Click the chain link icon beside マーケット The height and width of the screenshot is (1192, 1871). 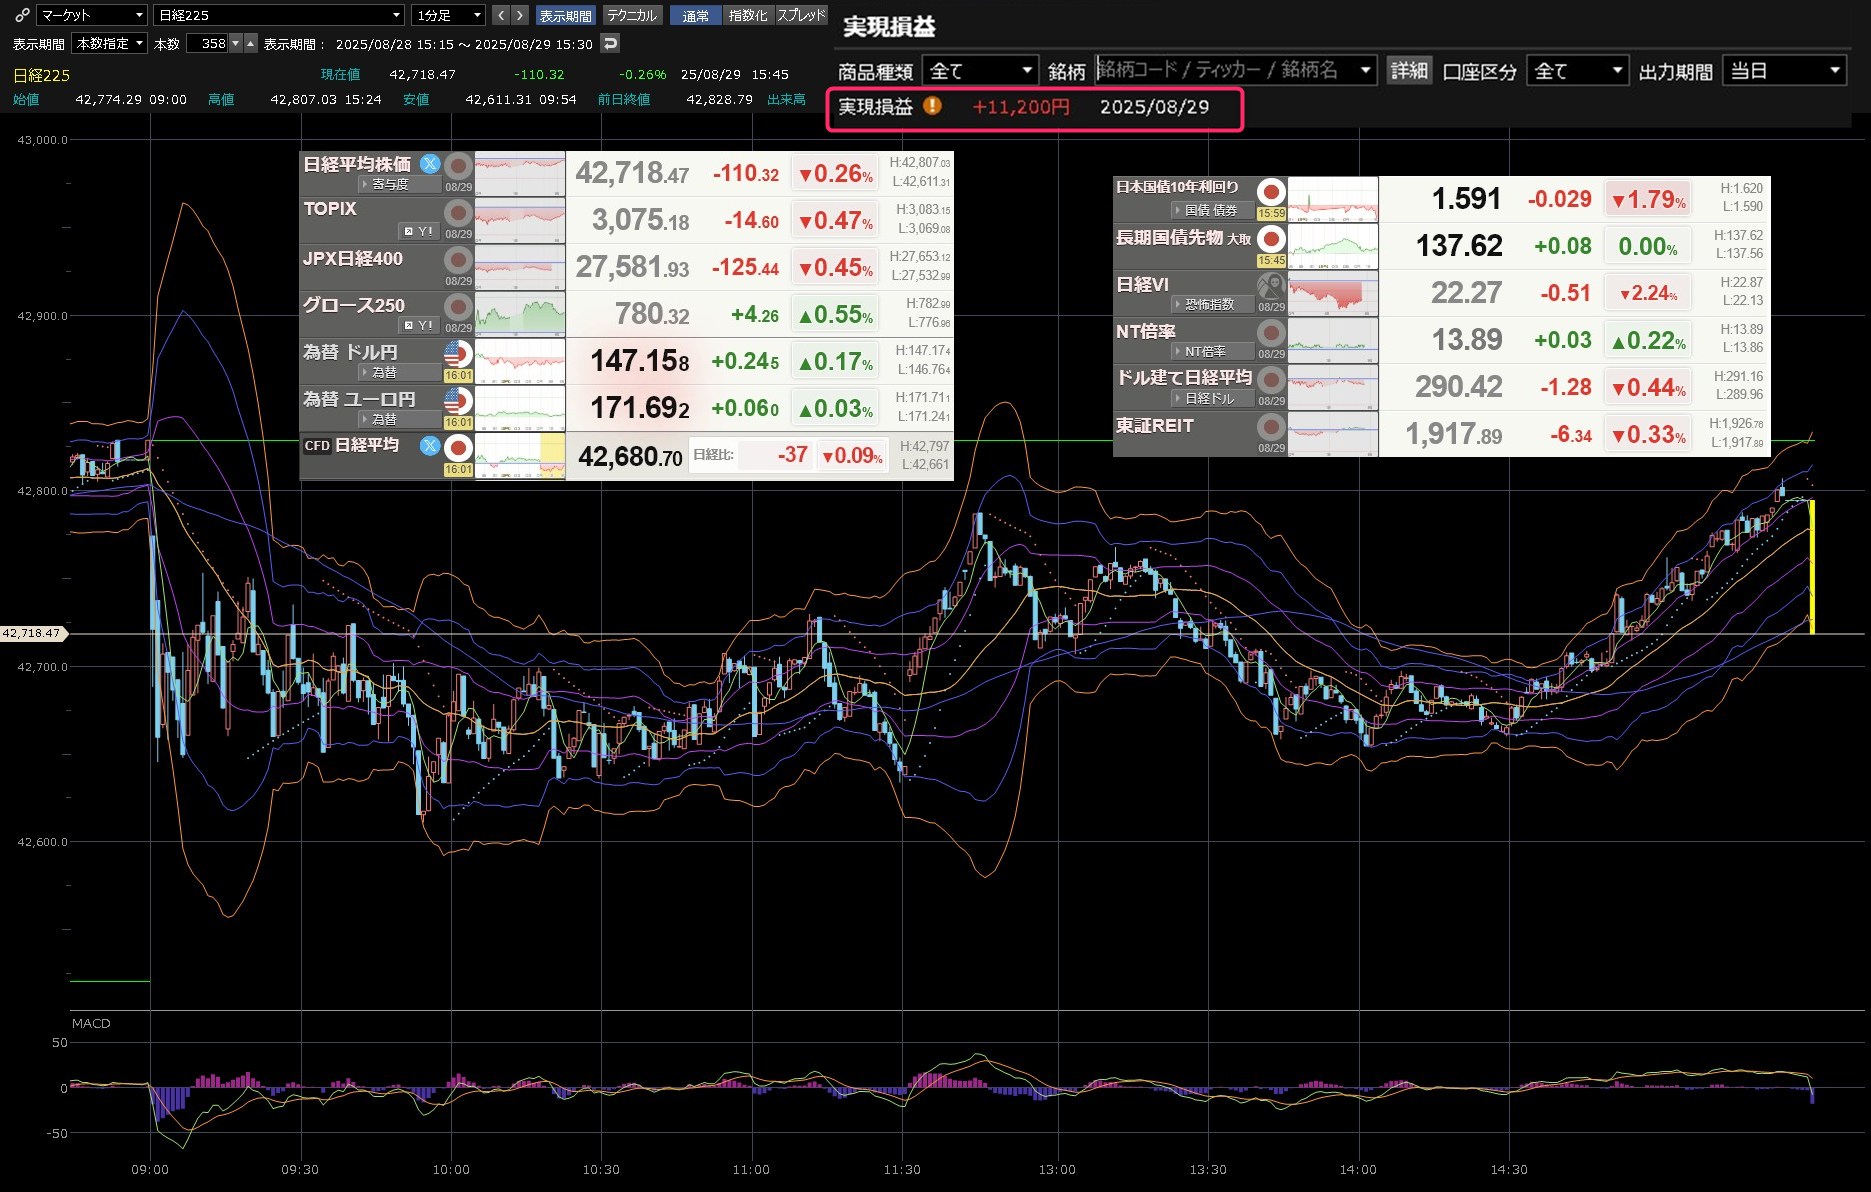pyautogui.click(x=22, y=15)
